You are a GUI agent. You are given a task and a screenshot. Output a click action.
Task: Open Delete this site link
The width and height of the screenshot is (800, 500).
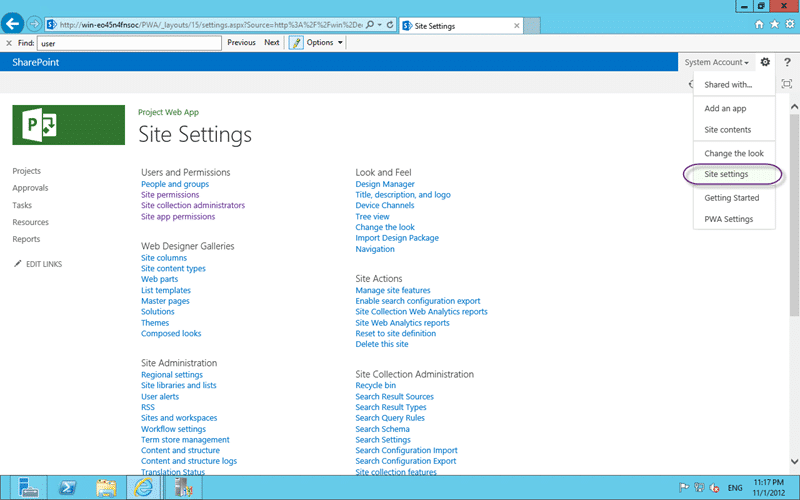point(382,344)
